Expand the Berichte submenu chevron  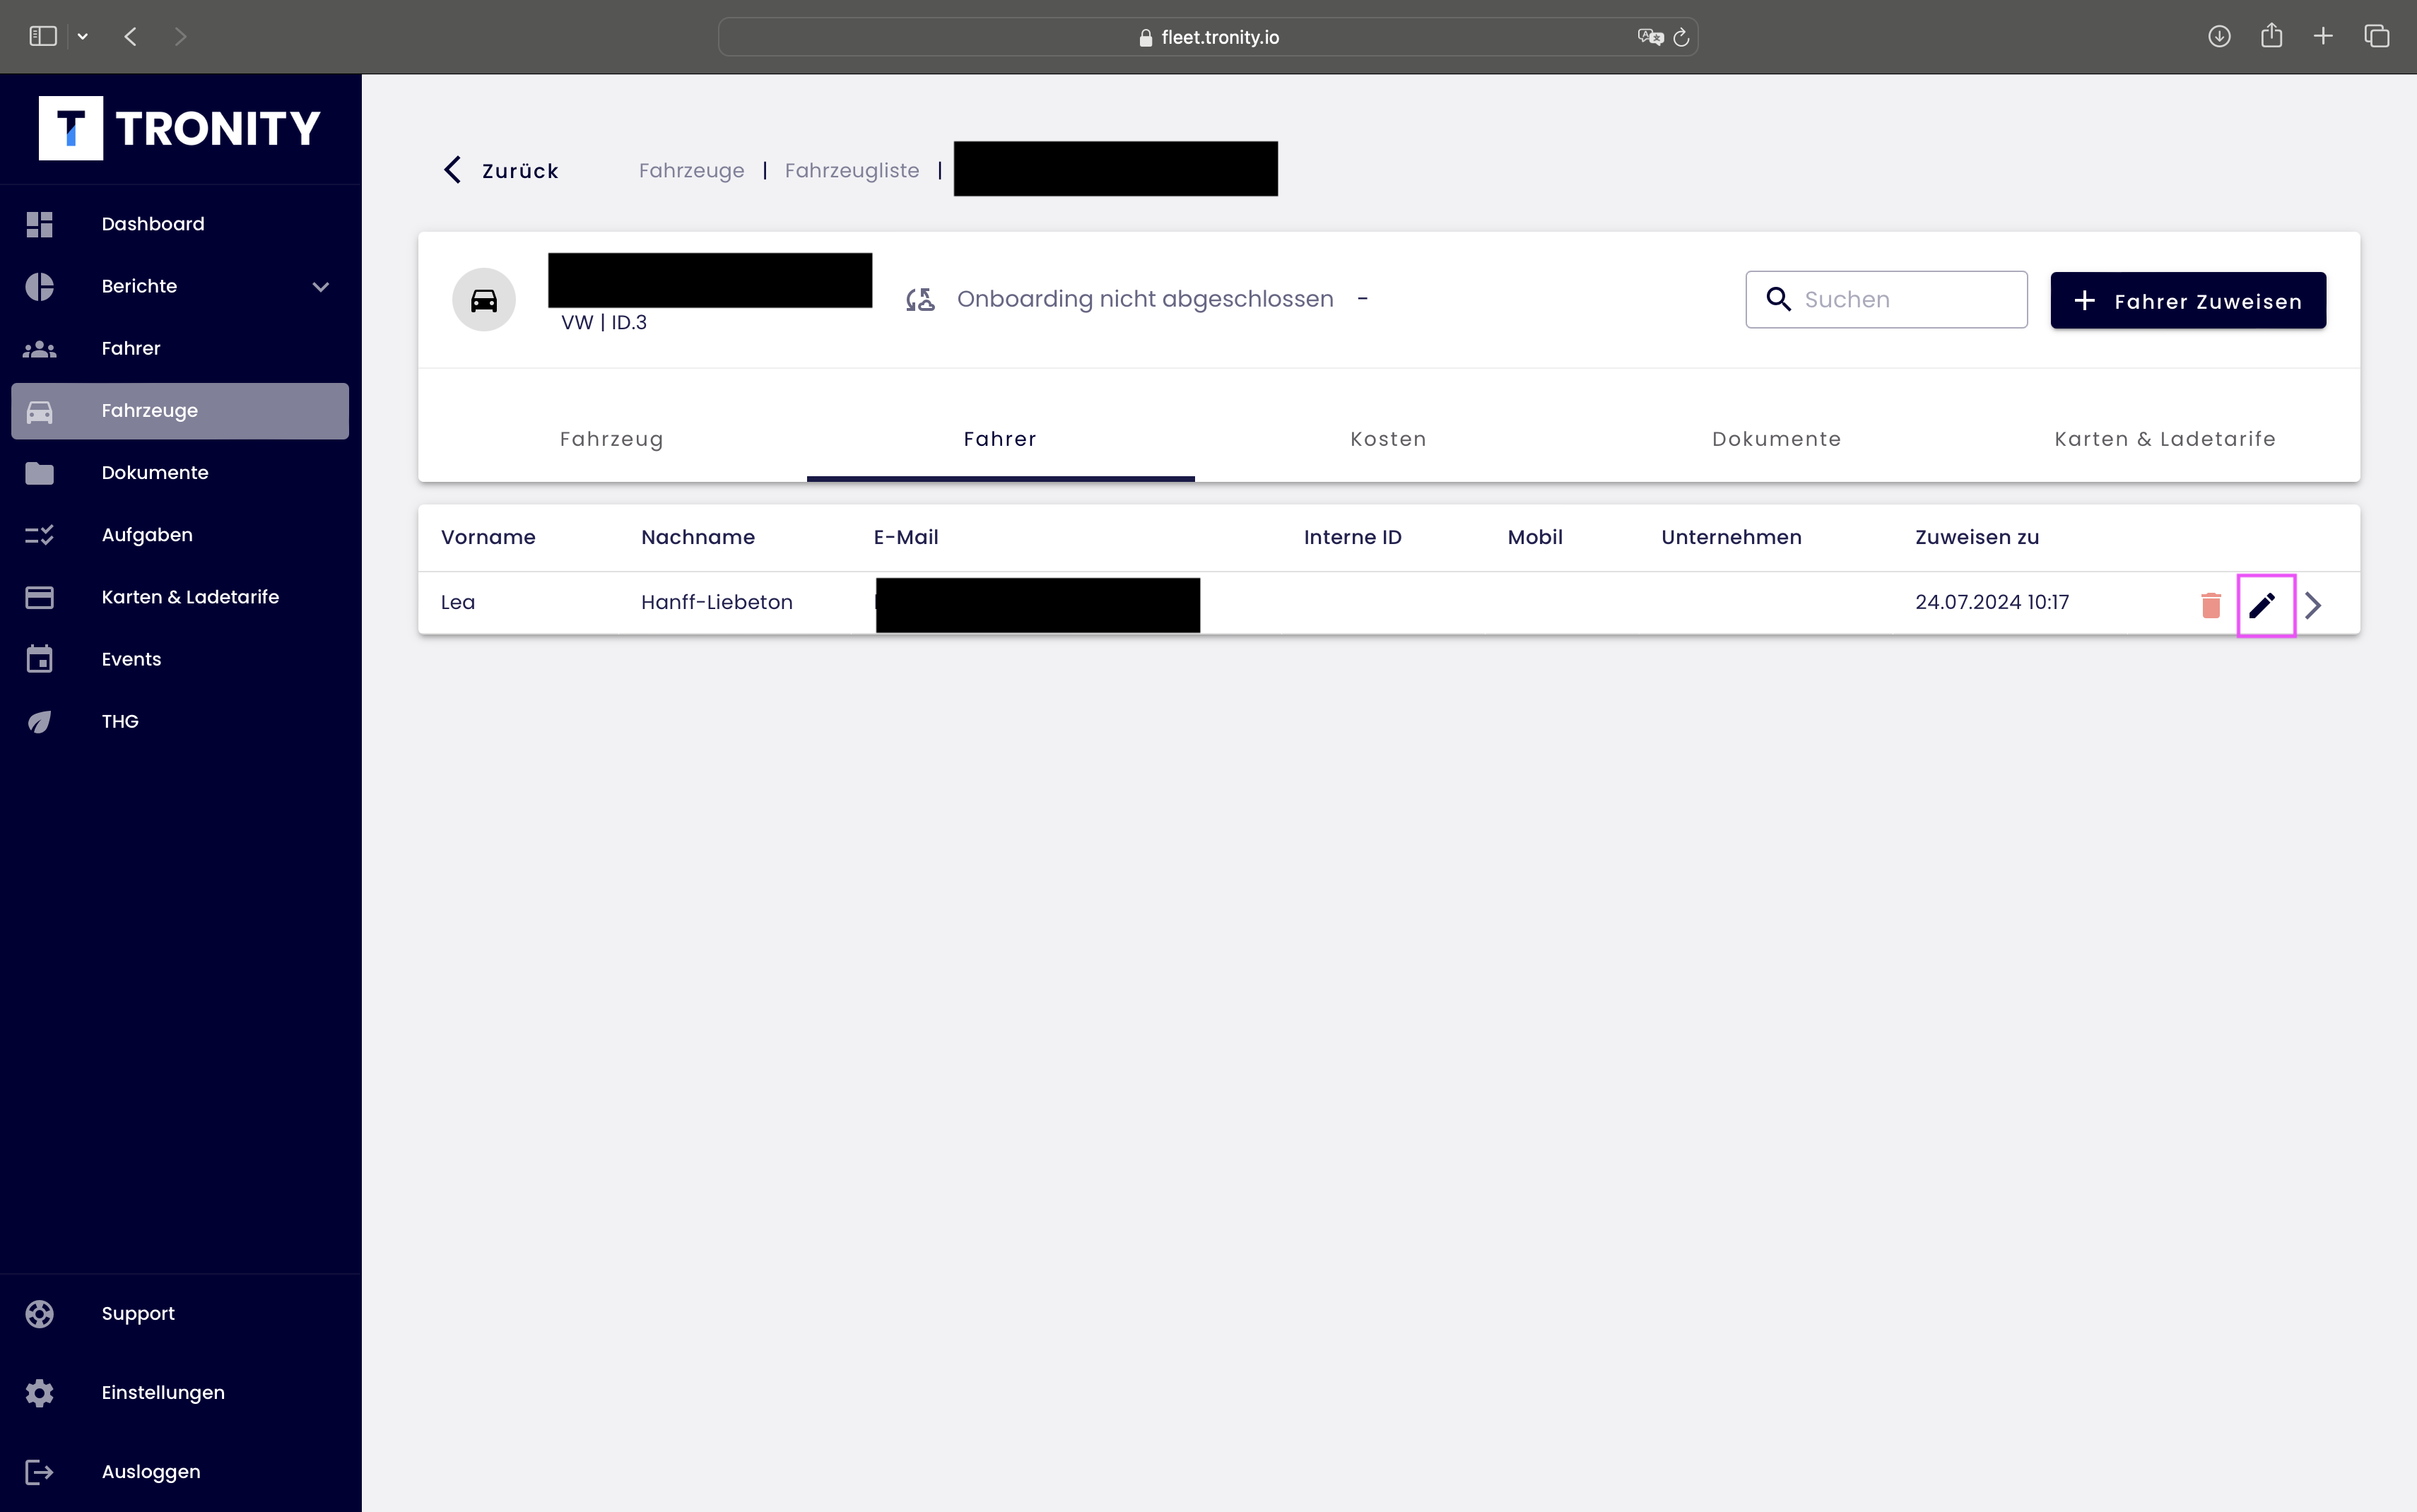tap(320, 287)
